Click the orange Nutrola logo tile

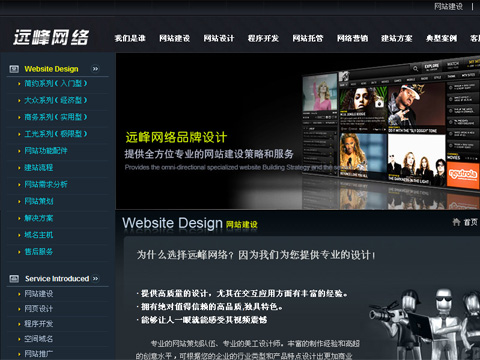pyautogui.click(x=463, y=175)
